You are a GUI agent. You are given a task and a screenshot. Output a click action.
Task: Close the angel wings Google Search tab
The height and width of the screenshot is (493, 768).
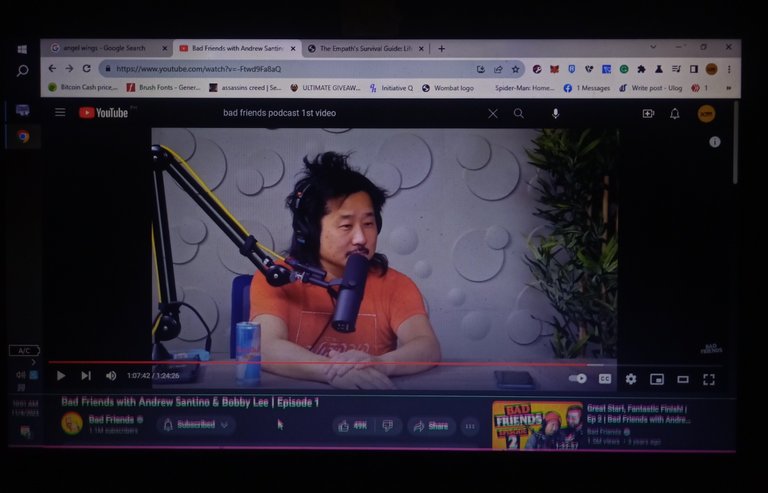click(165, 48)
